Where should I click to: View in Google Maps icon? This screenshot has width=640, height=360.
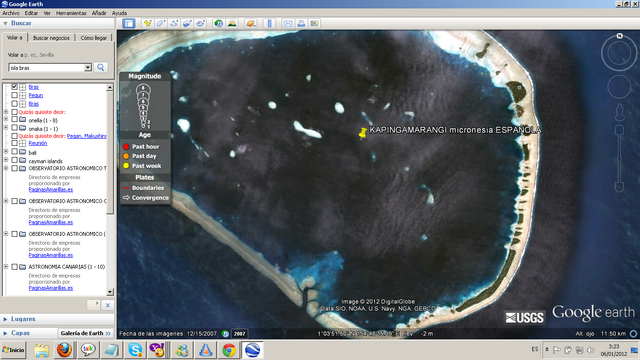pos(314,23)
